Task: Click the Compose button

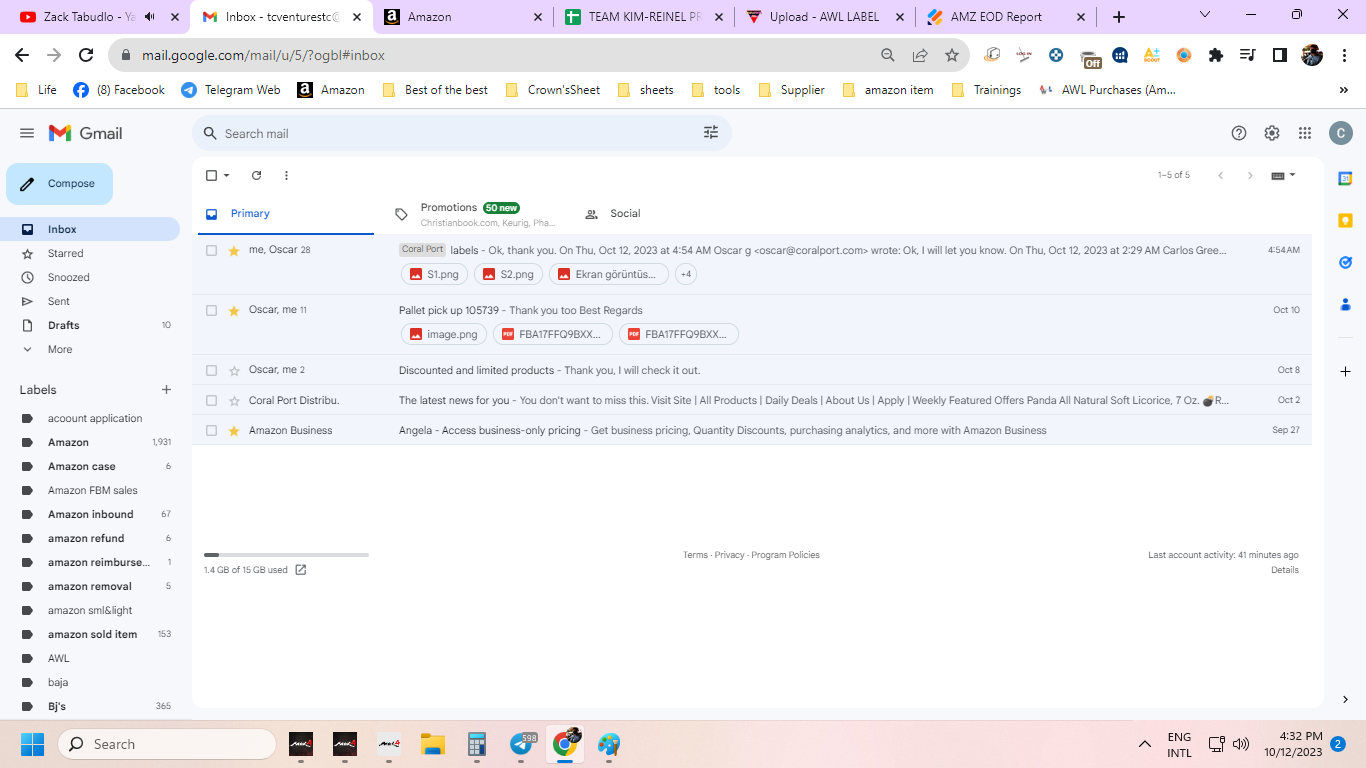Action: (59, 184)
